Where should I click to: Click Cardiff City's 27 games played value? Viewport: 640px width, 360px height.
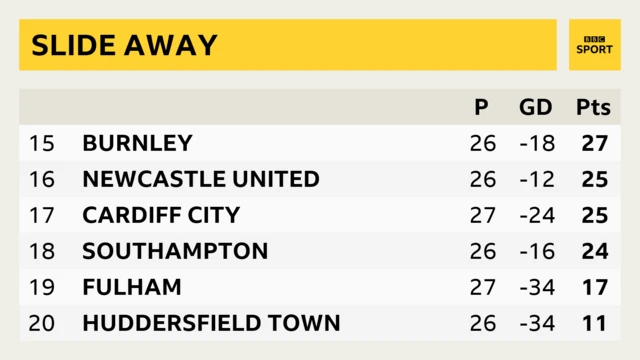coord(483,215)
